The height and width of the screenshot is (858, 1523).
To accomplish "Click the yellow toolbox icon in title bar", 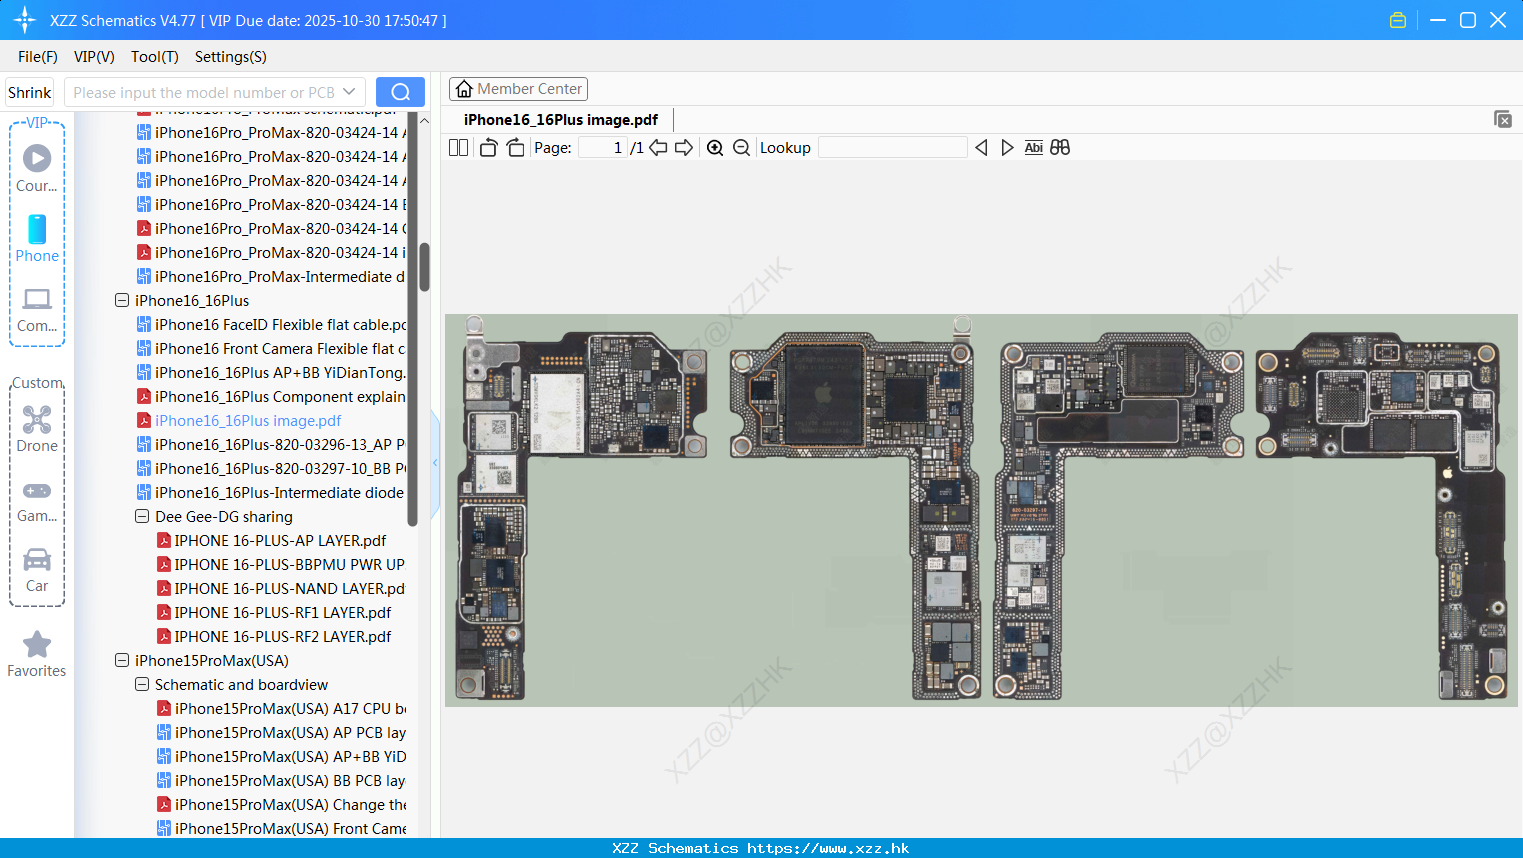I will 1398,20.
